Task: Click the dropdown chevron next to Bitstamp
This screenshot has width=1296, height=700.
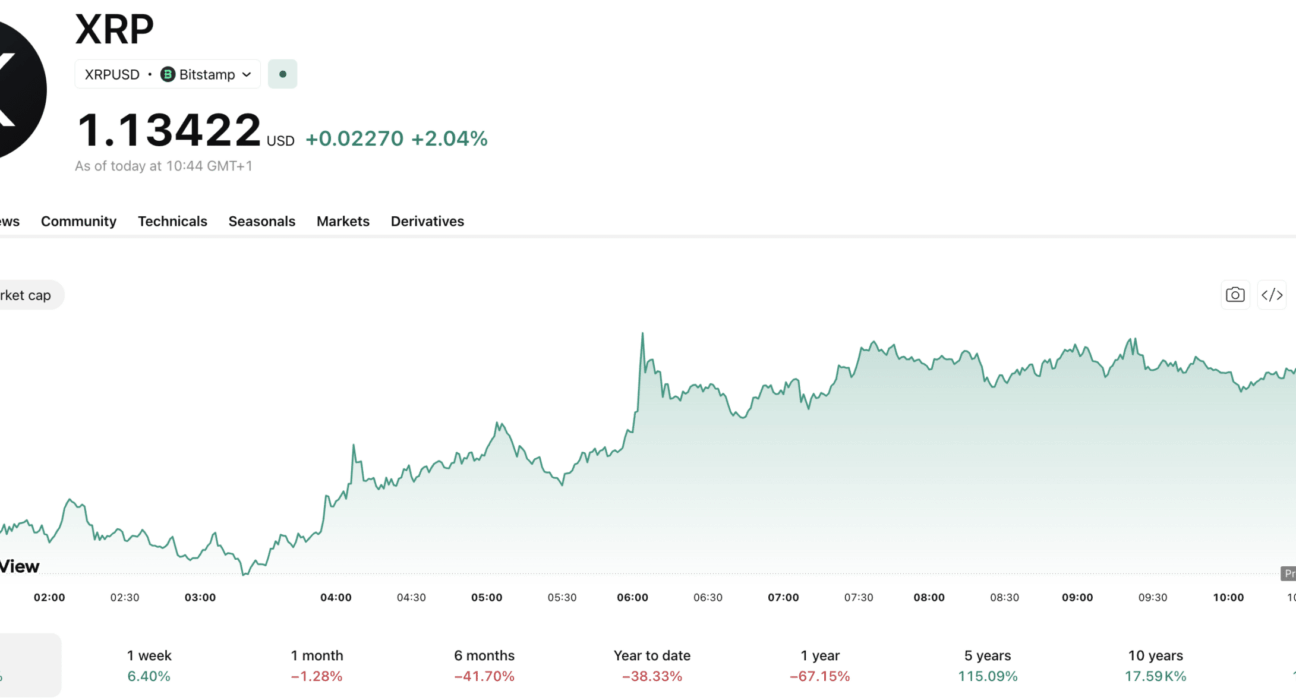Action: 247,74
